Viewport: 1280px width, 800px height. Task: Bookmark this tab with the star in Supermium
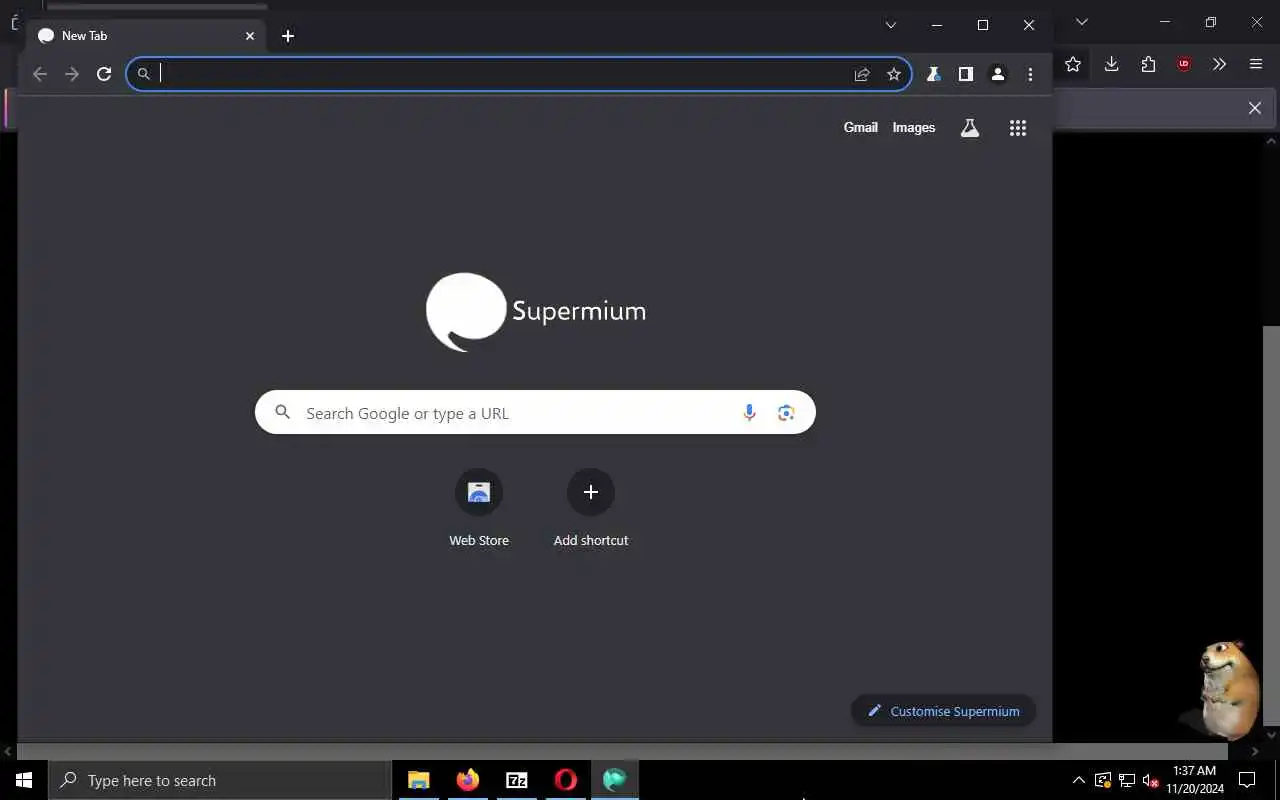pyautogui.click(x=894, y=74)
